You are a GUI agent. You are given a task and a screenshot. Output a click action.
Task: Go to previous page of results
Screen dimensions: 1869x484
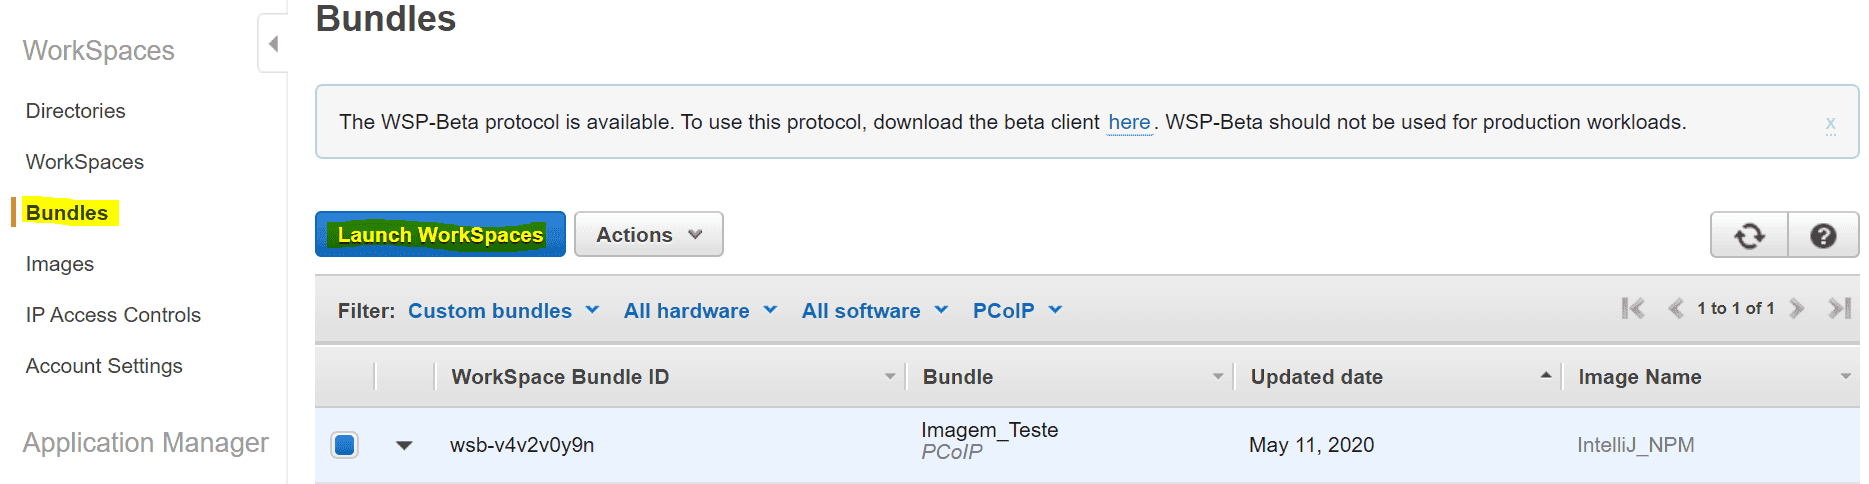click(x=1675, y=309)
